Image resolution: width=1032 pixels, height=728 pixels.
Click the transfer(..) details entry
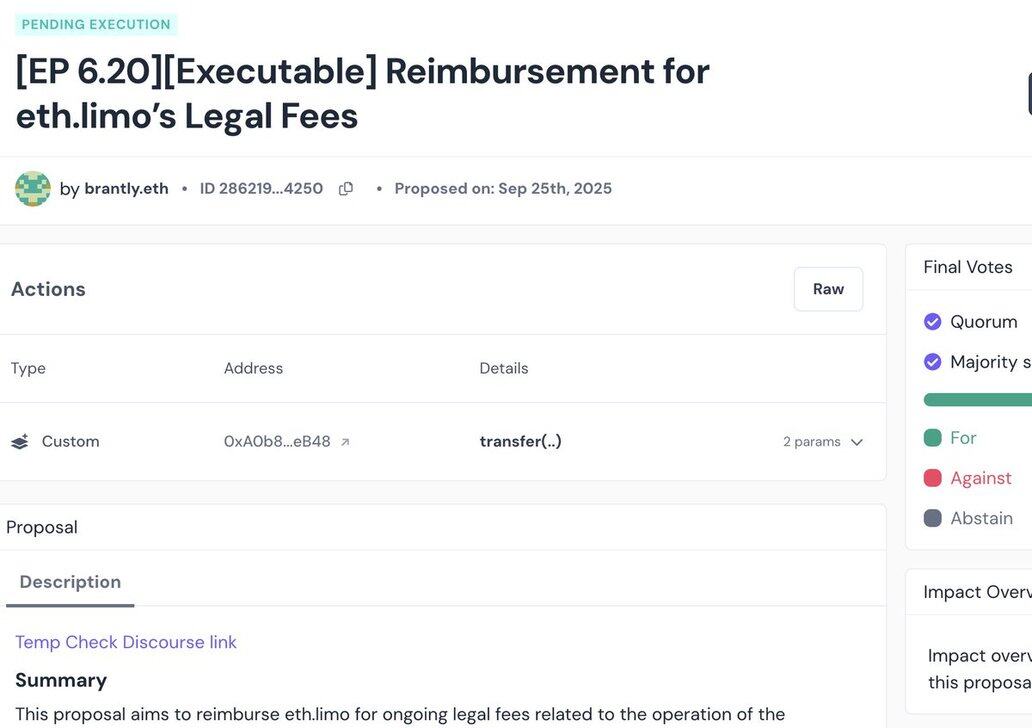(520, 442)
